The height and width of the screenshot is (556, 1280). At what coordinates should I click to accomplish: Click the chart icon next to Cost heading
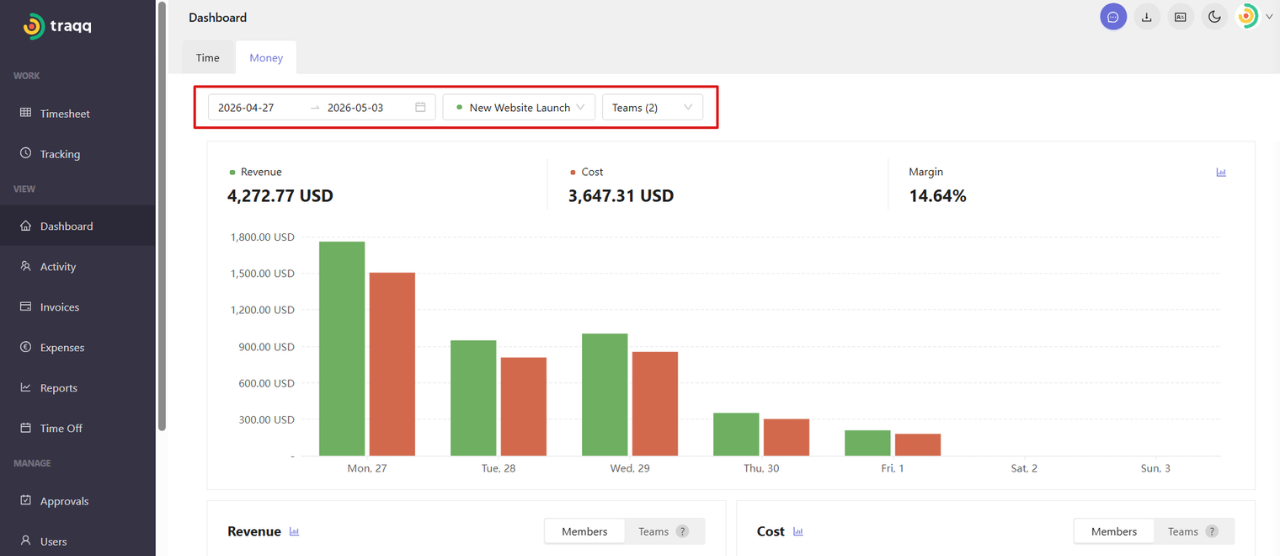[x=797, y=531]
